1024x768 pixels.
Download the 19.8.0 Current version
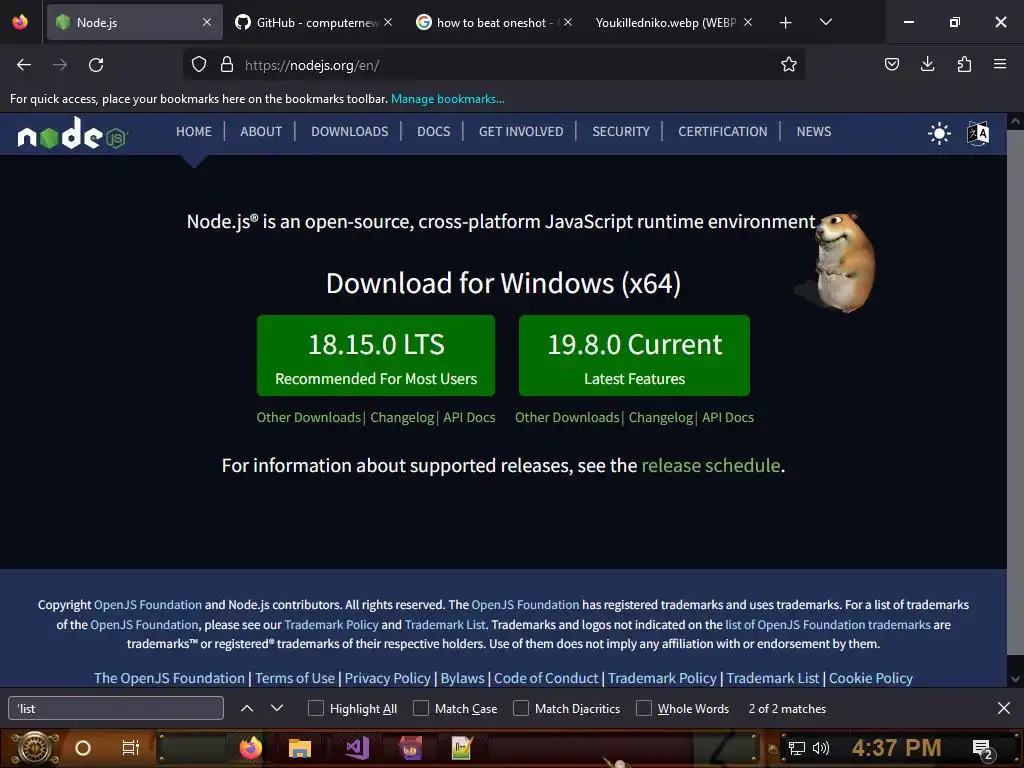tap(634, 355)
